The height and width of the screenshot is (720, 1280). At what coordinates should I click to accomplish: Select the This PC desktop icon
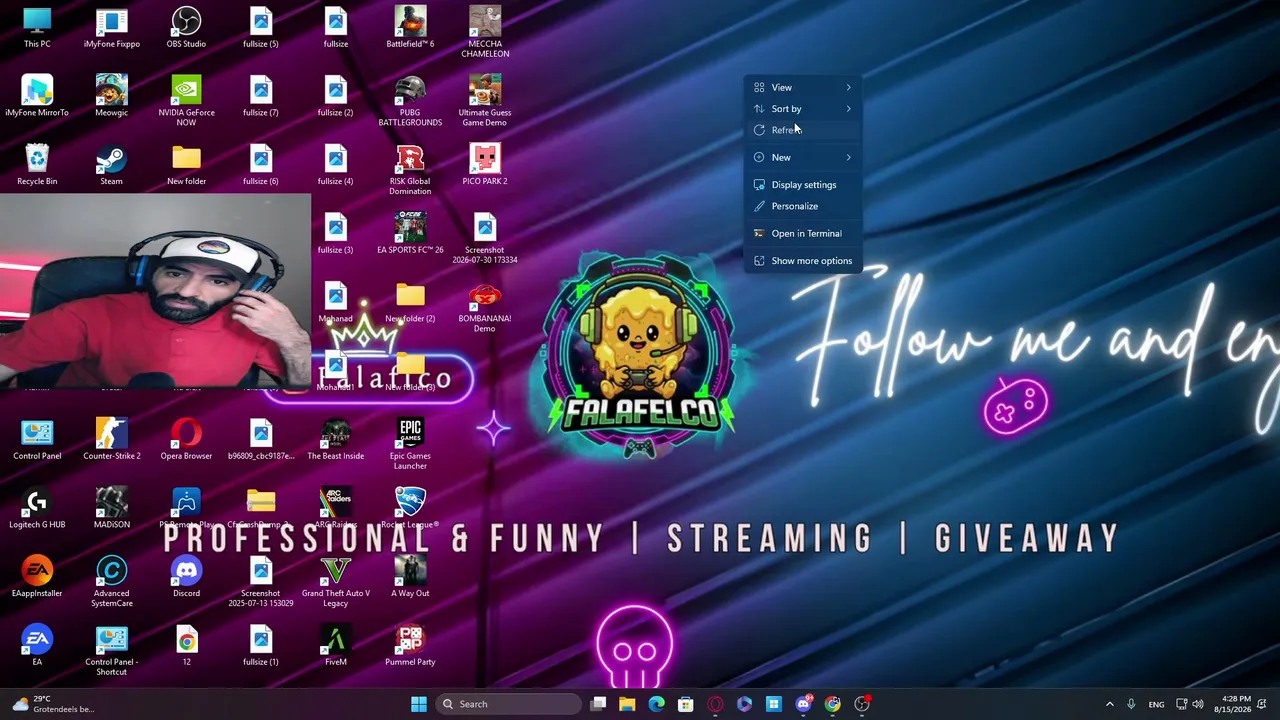[x=37, y=28]
